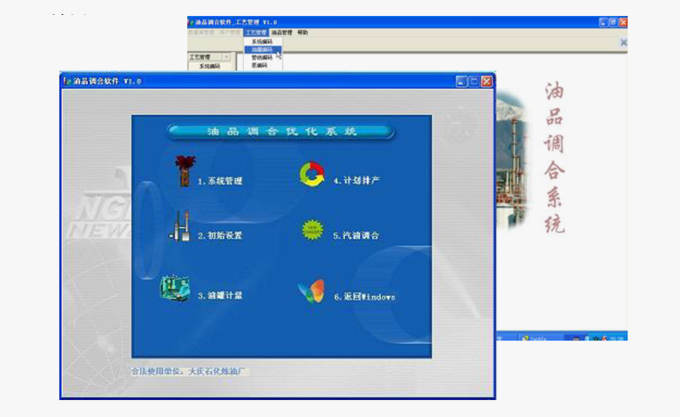Screen dimensions: 680x417
Task: Maximize the 工艺管理 back window
Action: 613,22
